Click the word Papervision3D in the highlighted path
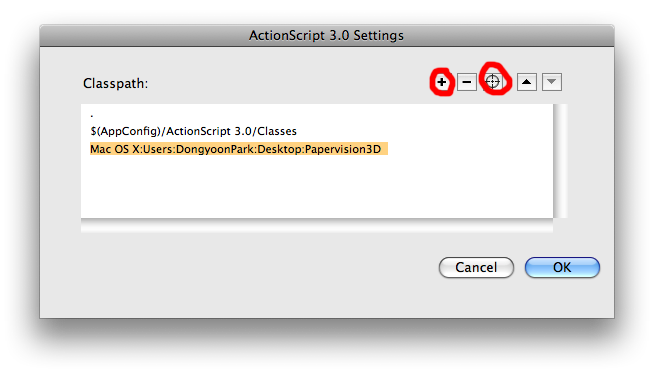 [x=343, y=149]
